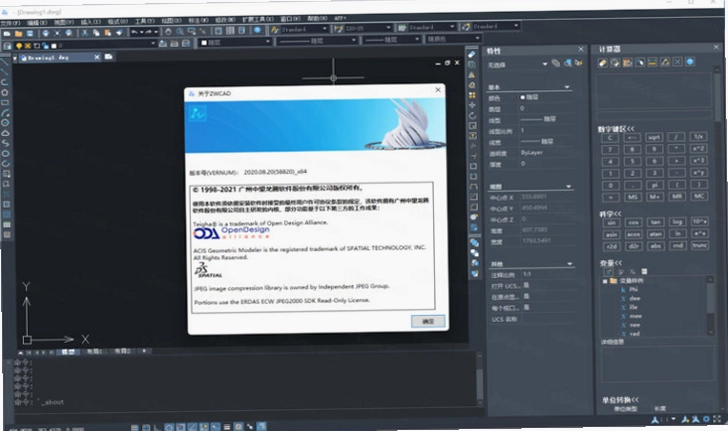Open the 编辑(E) menu

pos(37,22)
